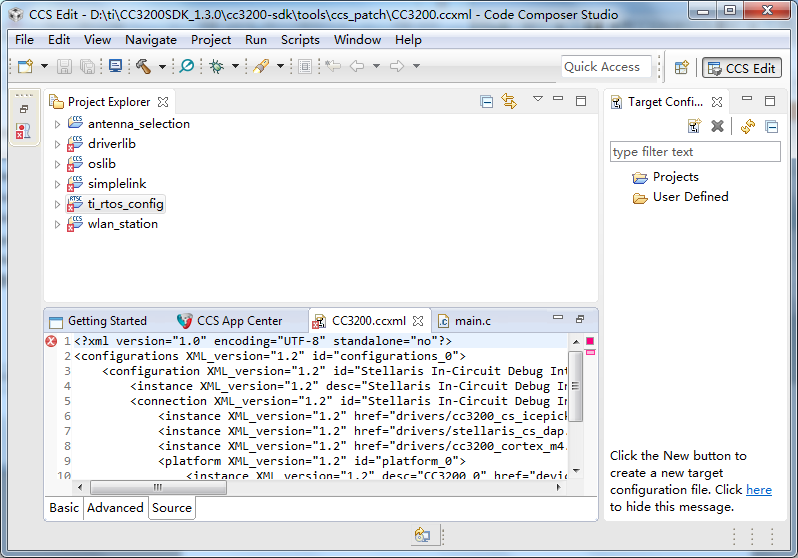Click Refresh icon in Target Configurations
The width and height of the screenshot is (798, 558).
(x=748, y=126)
